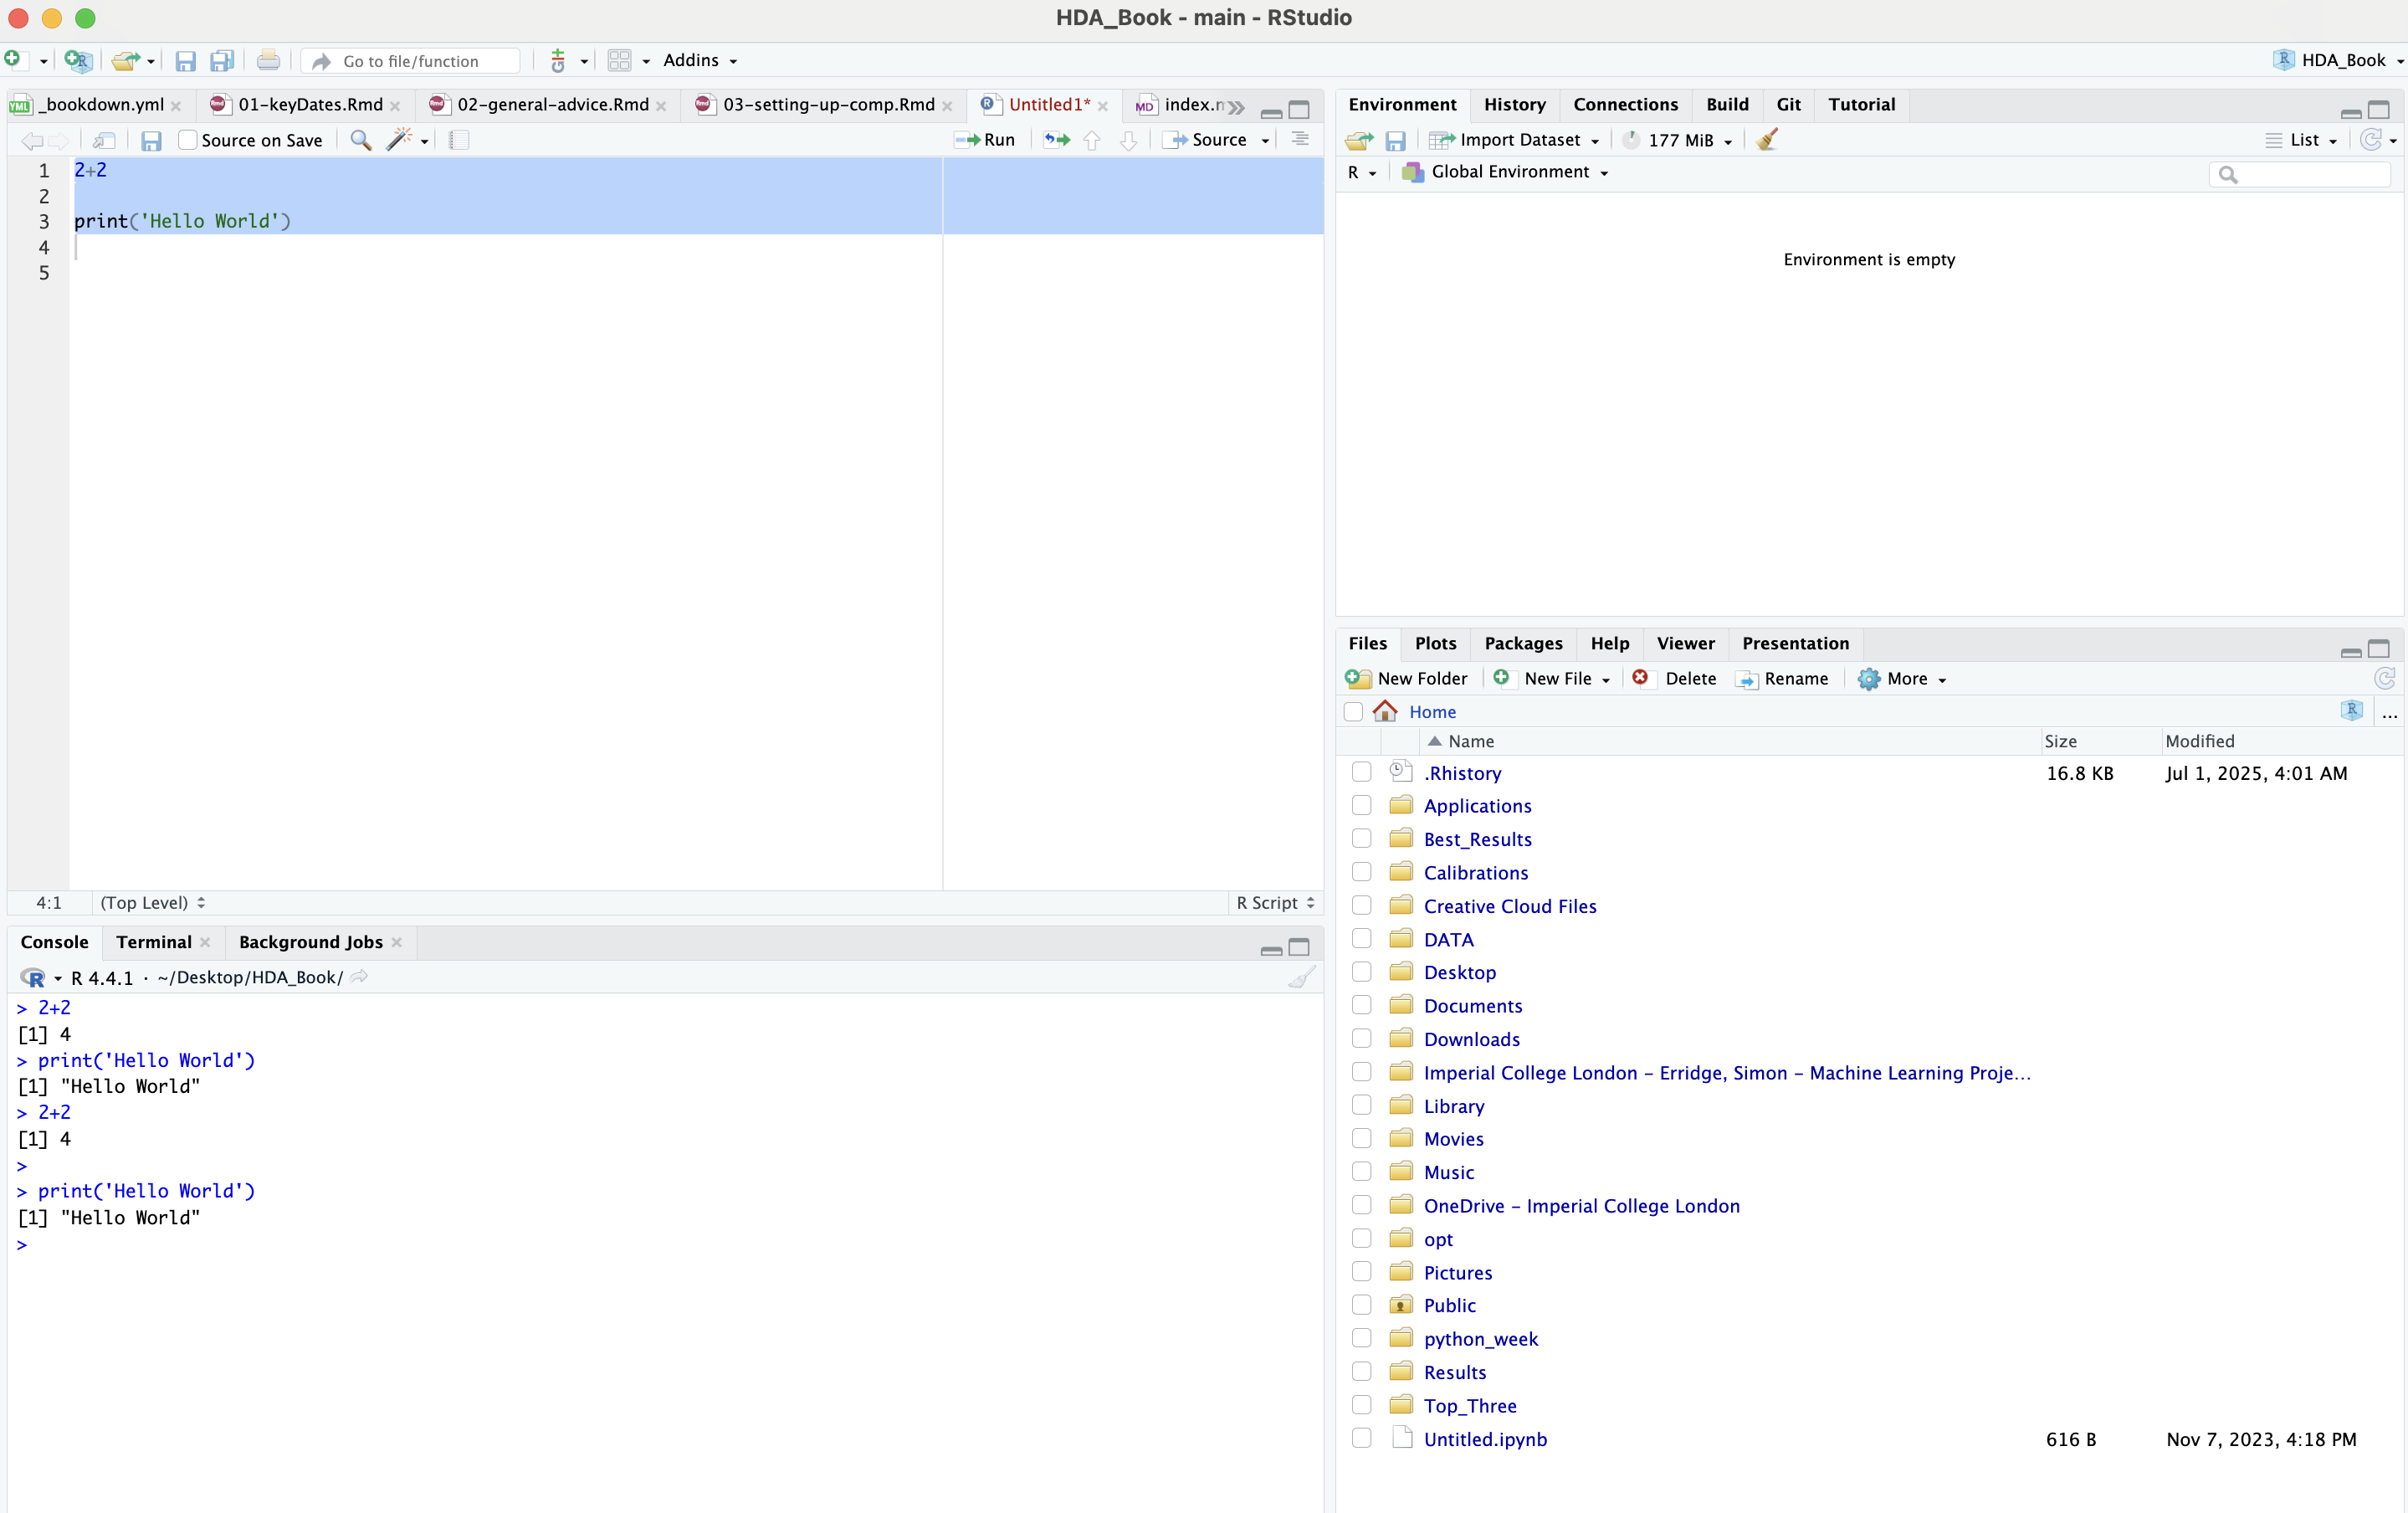Screen dimensions: 2408x1513
Task: Click the Environment pane refresh icon
Action: (2369, 140)
